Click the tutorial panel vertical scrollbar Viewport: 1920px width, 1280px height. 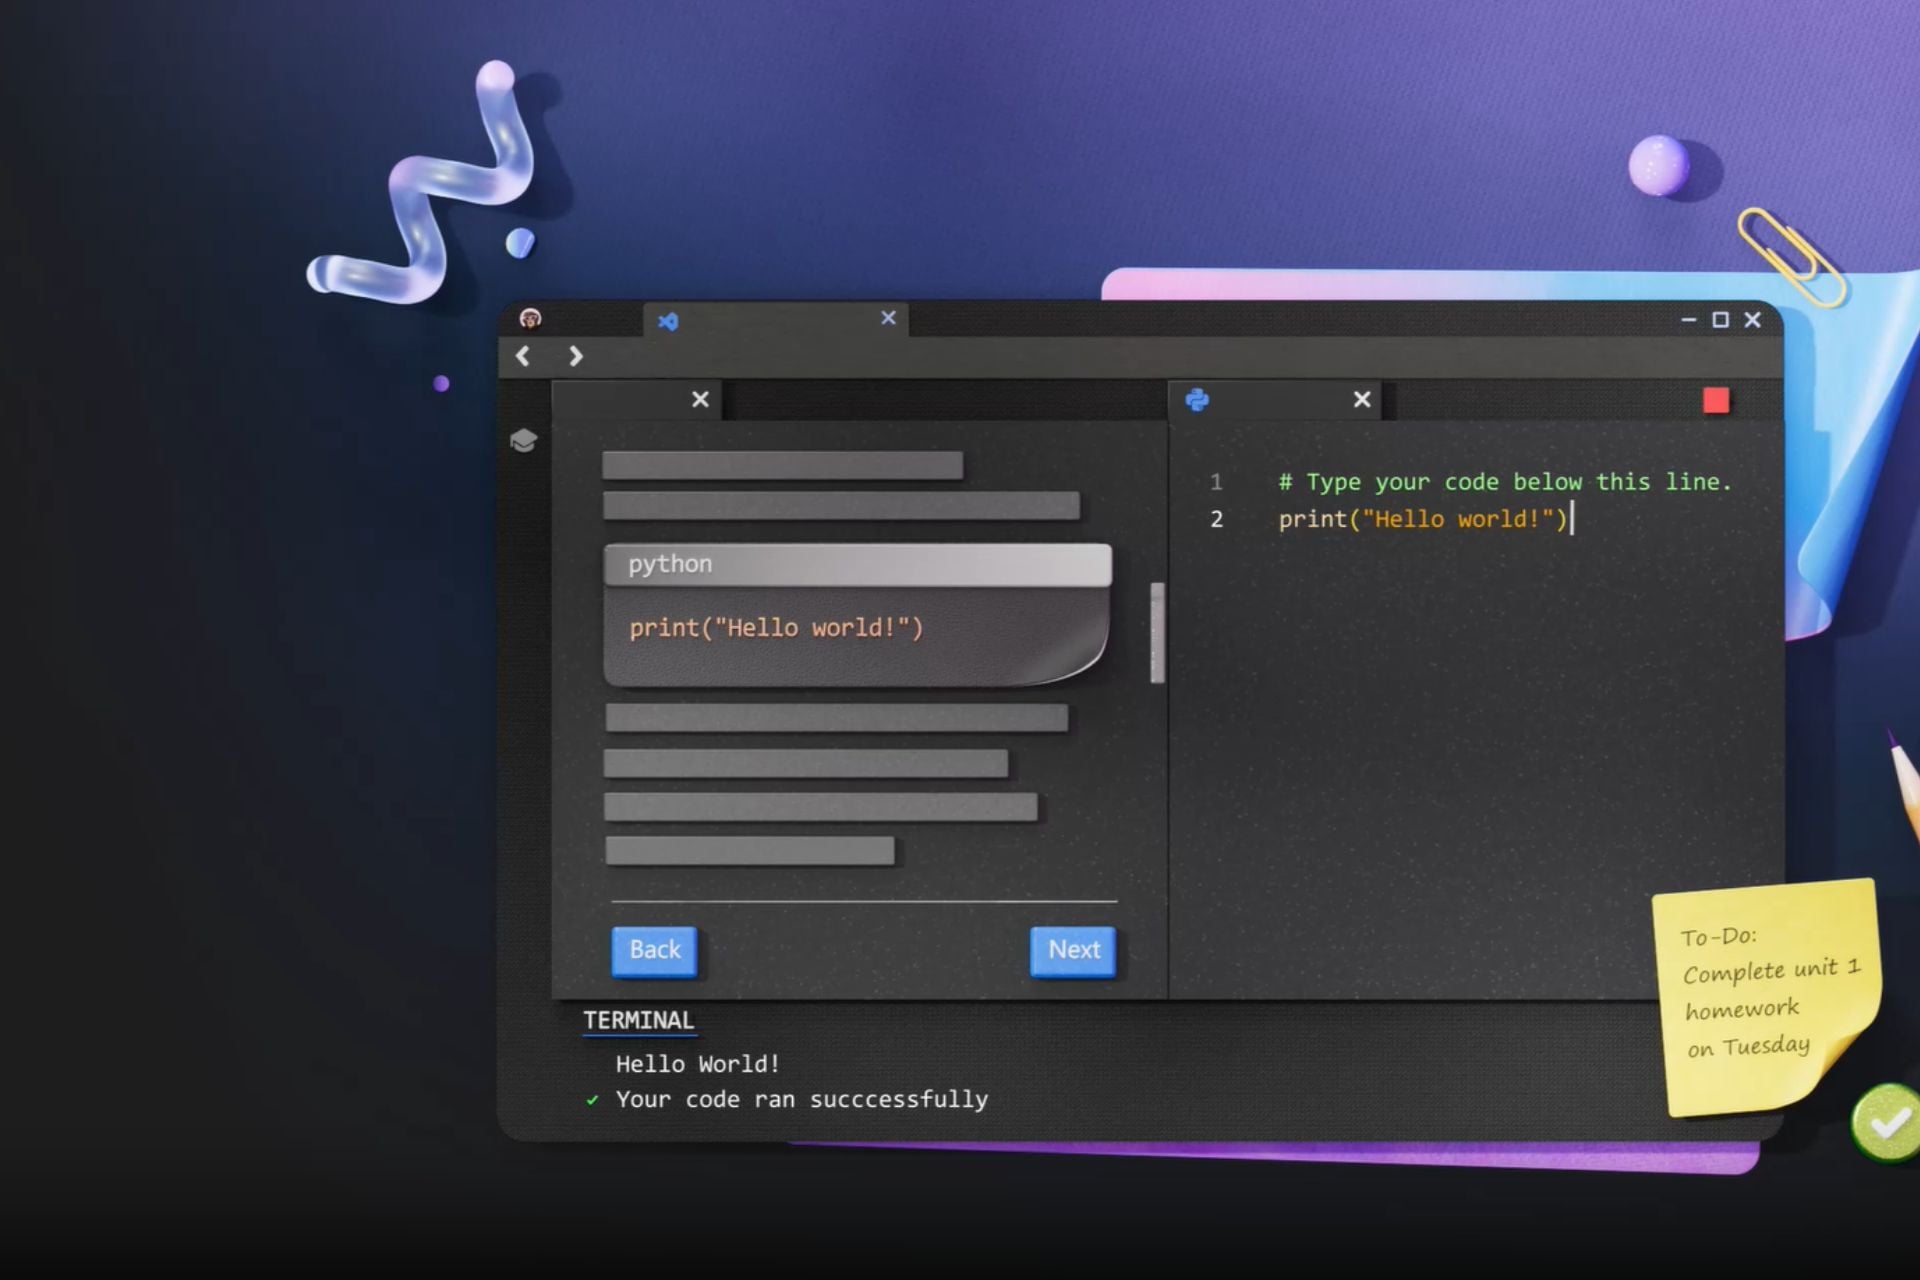click(1157, 632)
